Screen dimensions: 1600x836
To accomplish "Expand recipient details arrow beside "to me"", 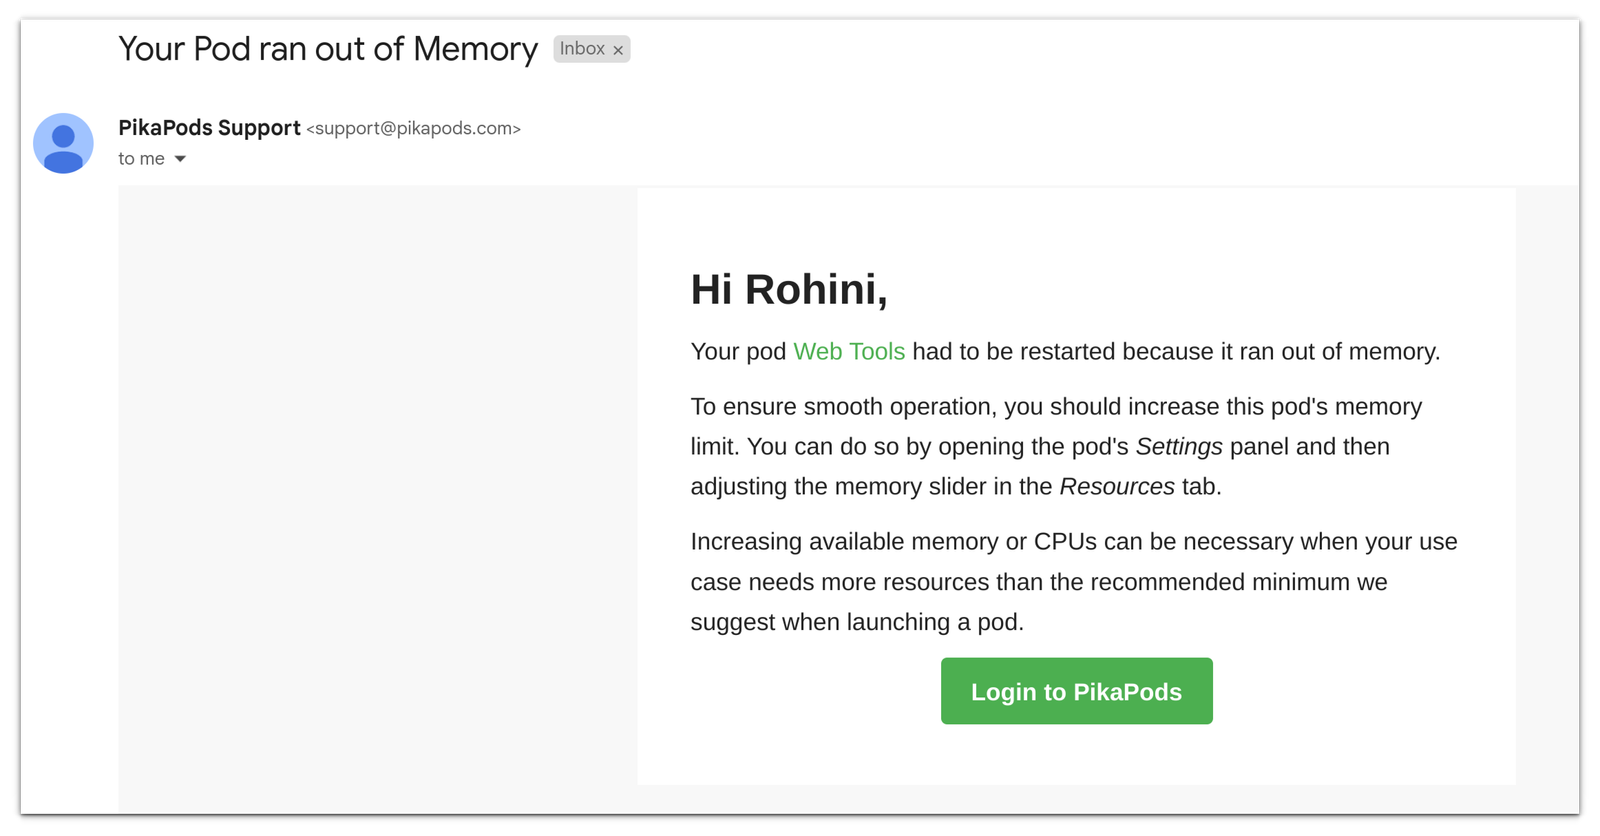I will click(180, 159).
